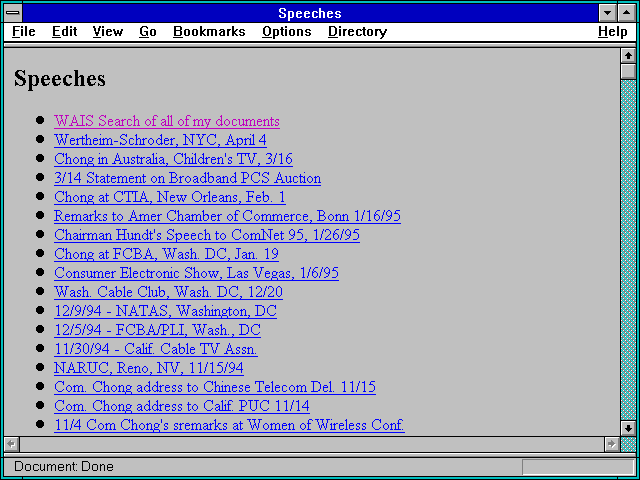Open 12/9/94 NATAS, Washington, DC link

tap(165, 311)
